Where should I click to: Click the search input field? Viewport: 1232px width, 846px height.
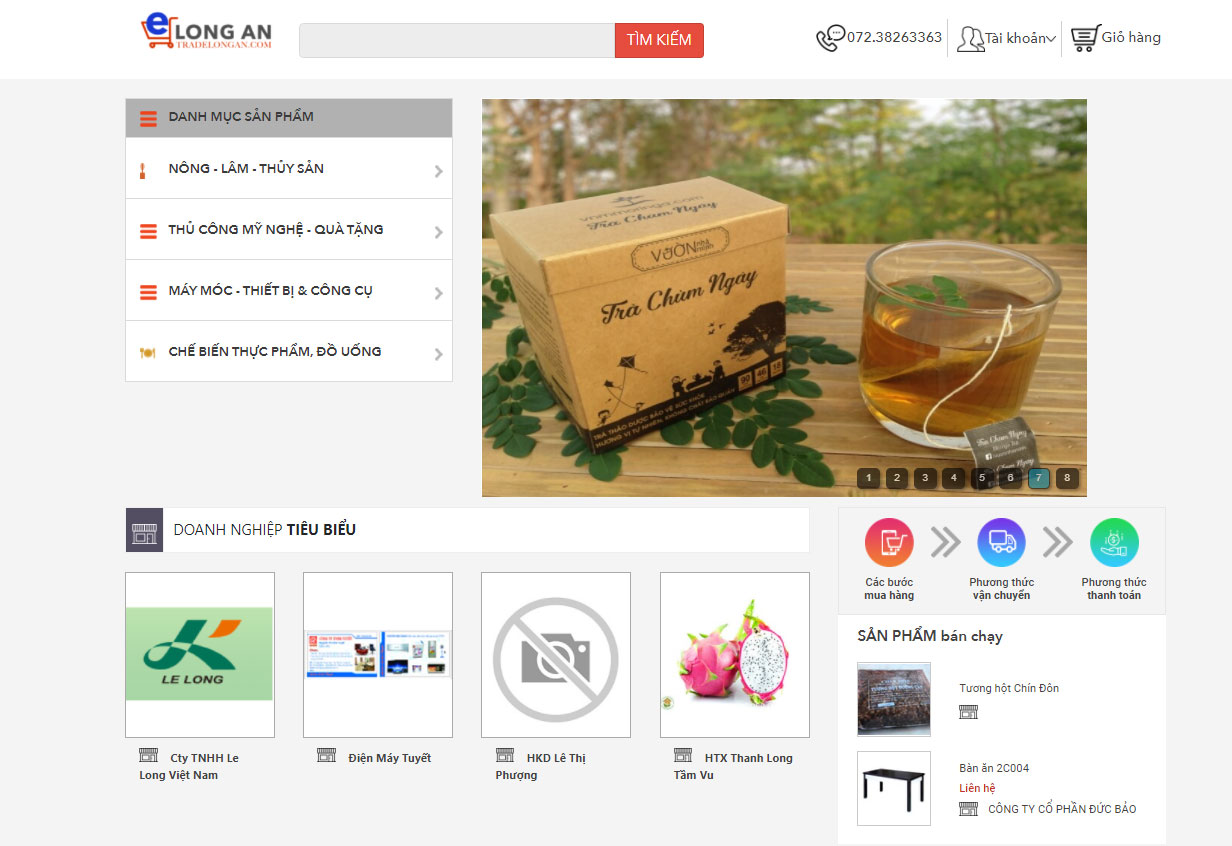click(x=457, y=41)
